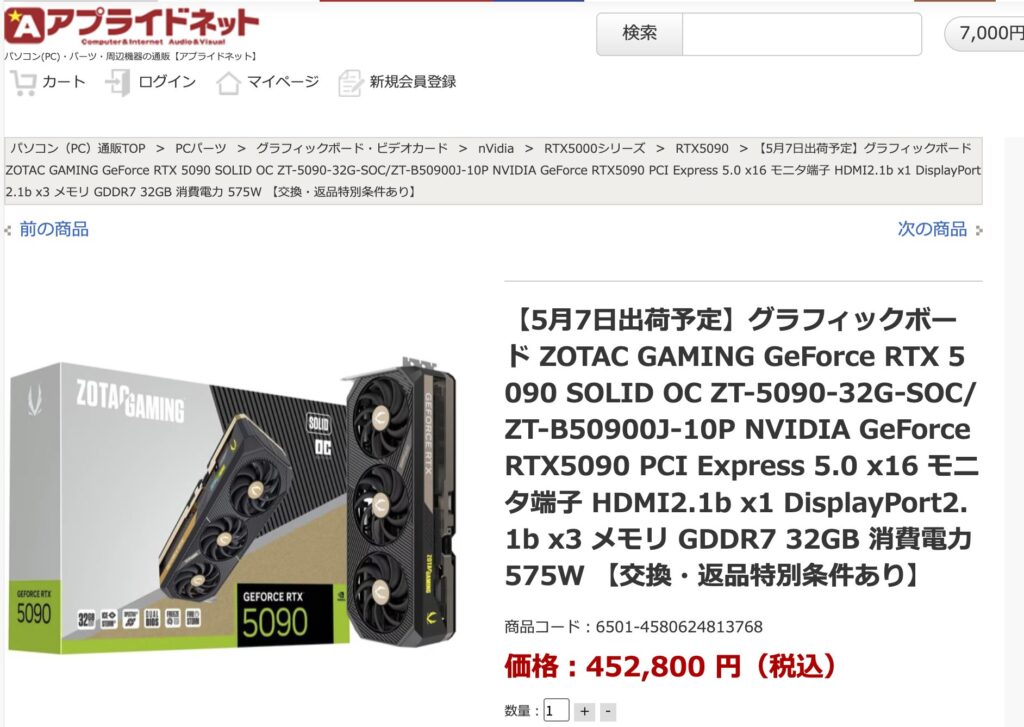The height and width of the screenshot is (727, 1024).
Task: Go to パソコン(PC)通販TOP breadcrumb
Action: [78, 148]
